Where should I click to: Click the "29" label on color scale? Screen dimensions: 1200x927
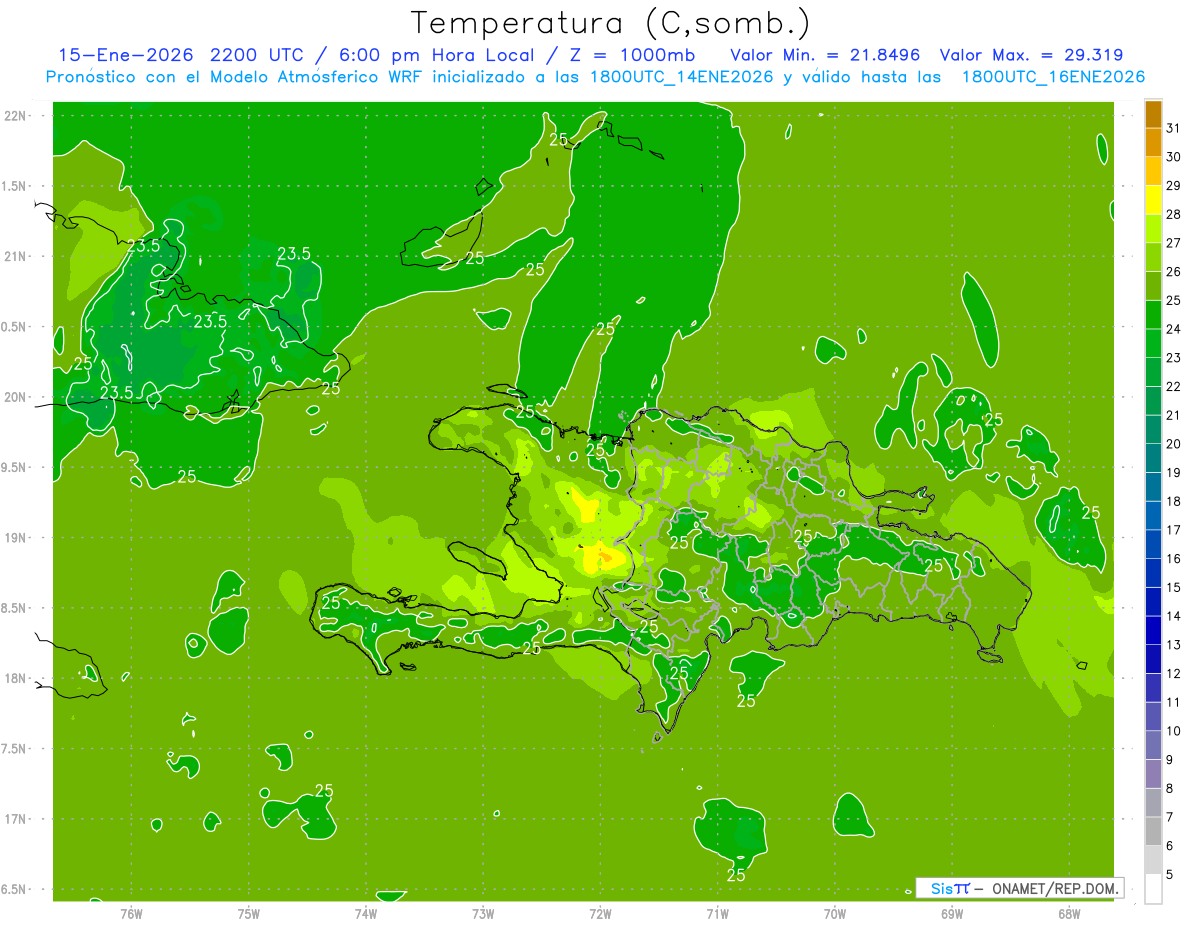pos(1173,186)
